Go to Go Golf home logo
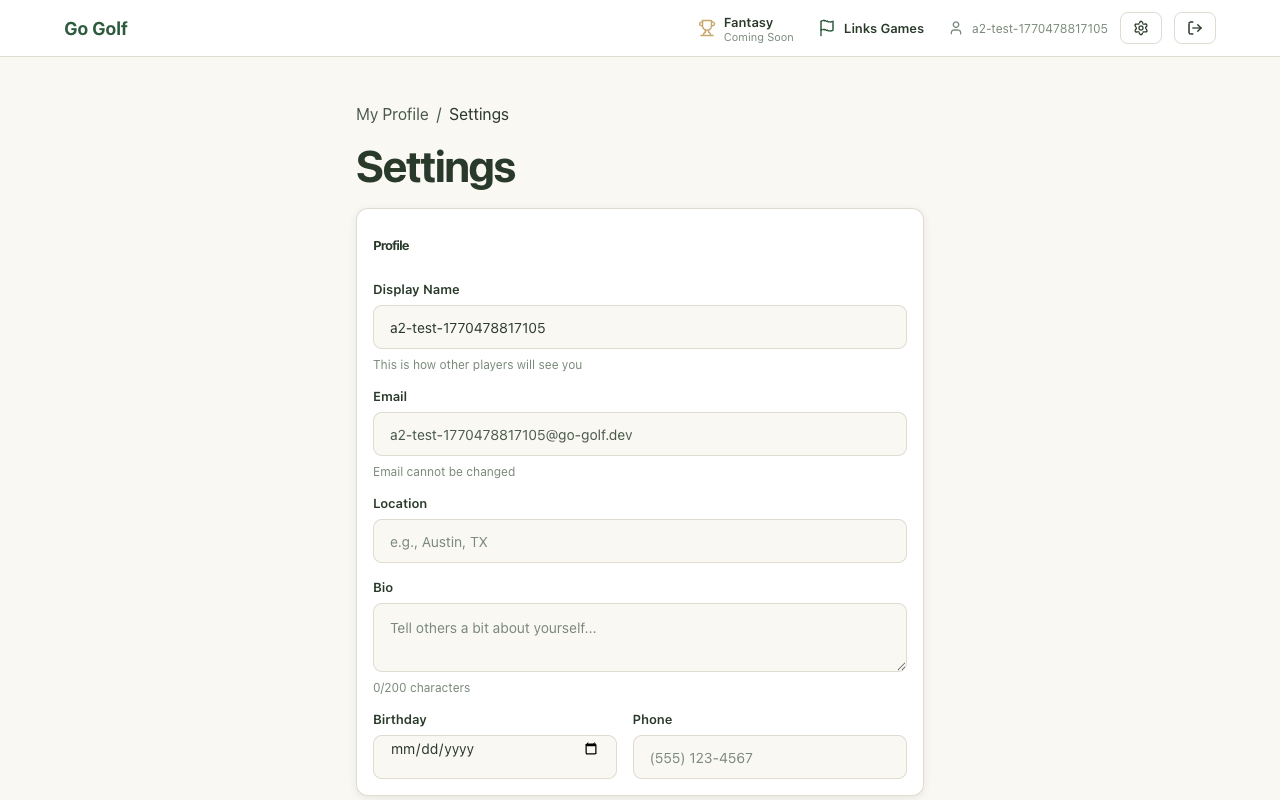The width and height of the screenshot is (1280, 800). coord(96,29)
